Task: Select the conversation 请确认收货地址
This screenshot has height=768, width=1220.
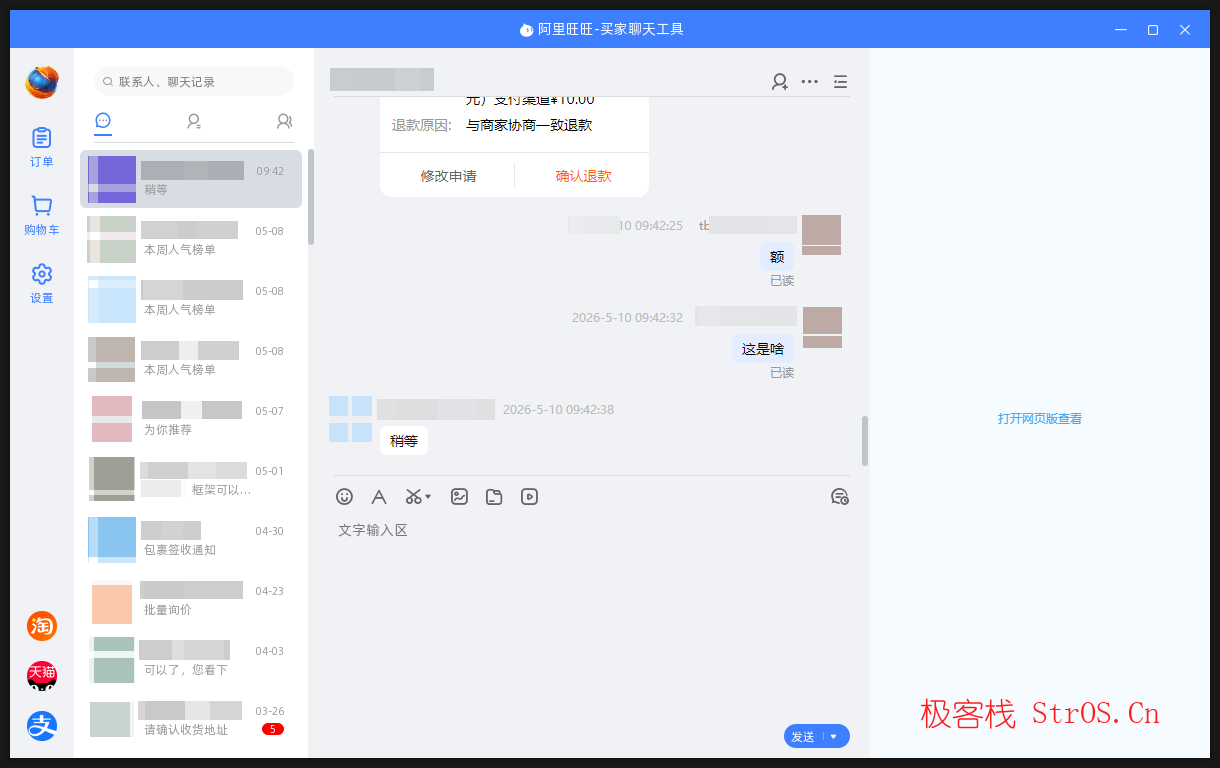Action: tap(191, 719)
